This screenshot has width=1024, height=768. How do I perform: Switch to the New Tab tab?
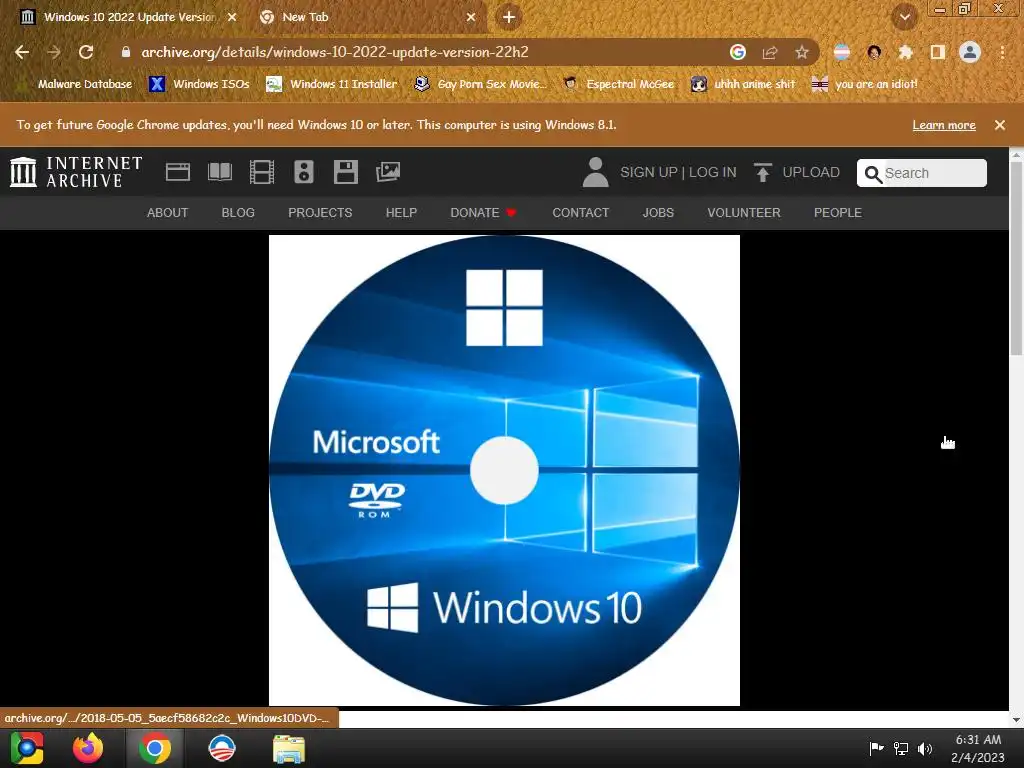pyautogui.click(x=364, y=18)
